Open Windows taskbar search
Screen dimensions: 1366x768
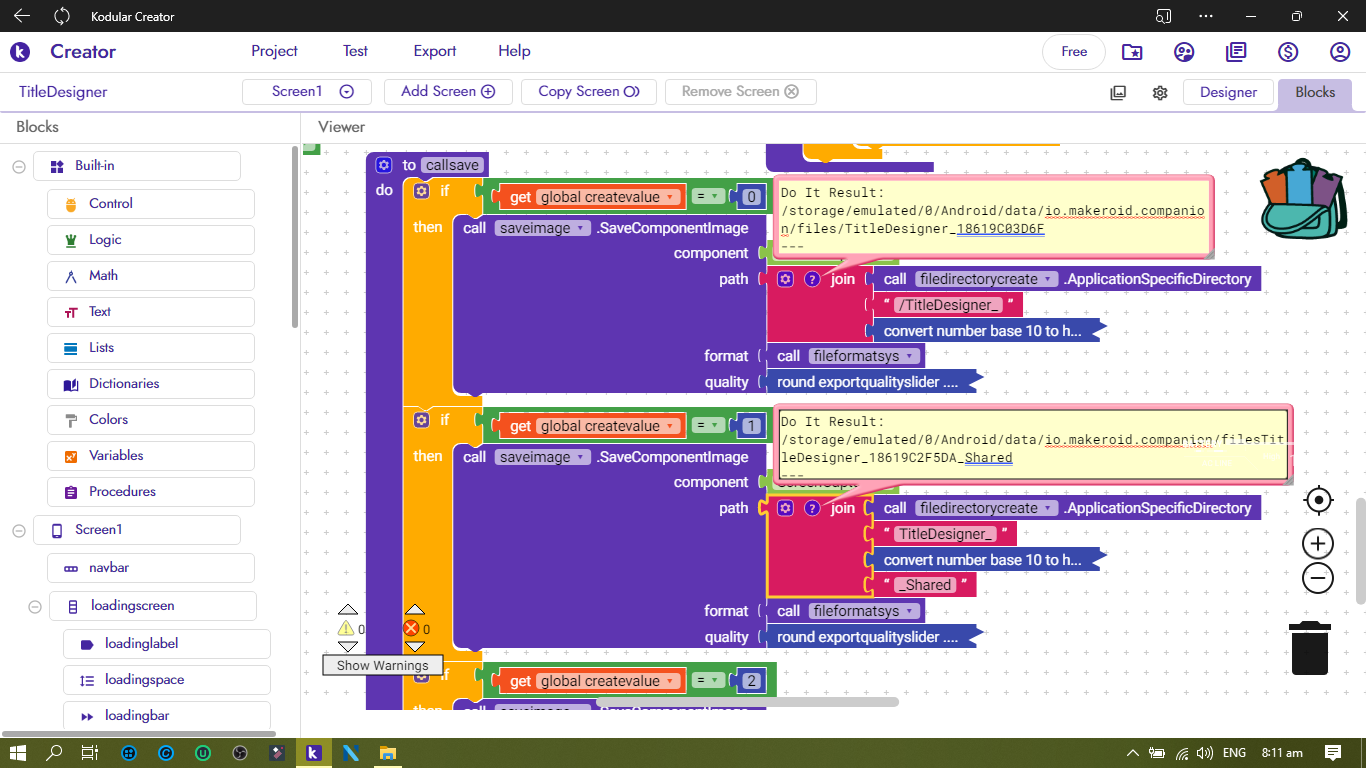pyautogui.click(x=54, y=753)
